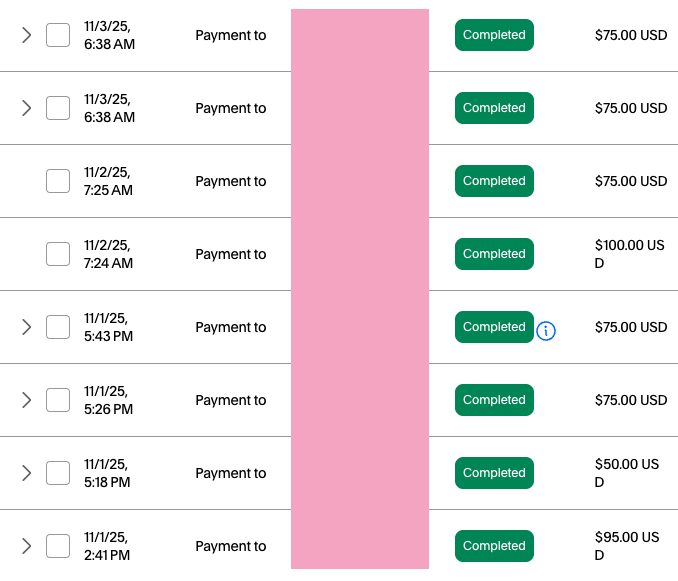Image resolution: width=678 pixels, height=581 pixels.
Task: Click Completed status for 11/2/25 7:25 AM payment
Action: [494, 181]
